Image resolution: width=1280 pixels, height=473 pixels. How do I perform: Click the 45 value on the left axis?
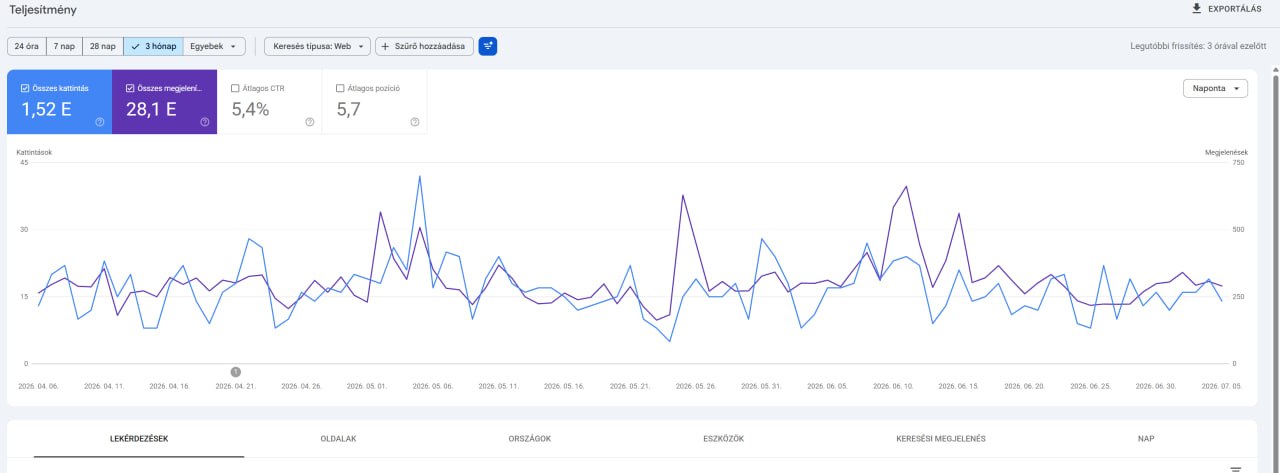point(24,162)
